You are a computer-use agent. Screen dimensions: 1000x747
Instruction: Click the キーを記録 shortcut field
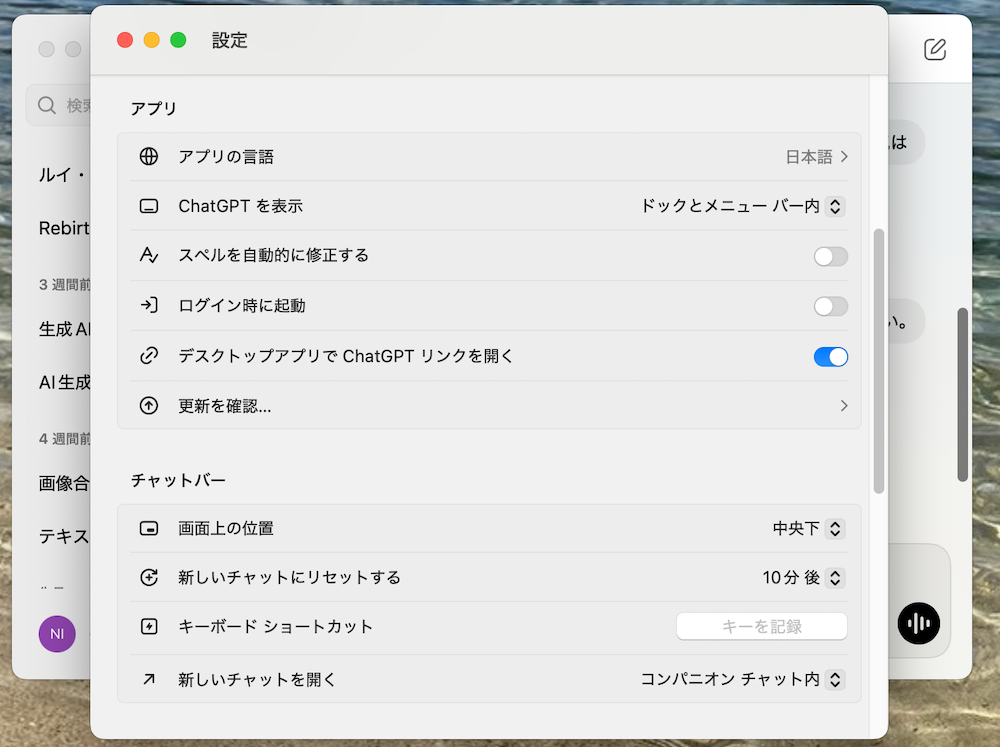[x=761, y=627]
